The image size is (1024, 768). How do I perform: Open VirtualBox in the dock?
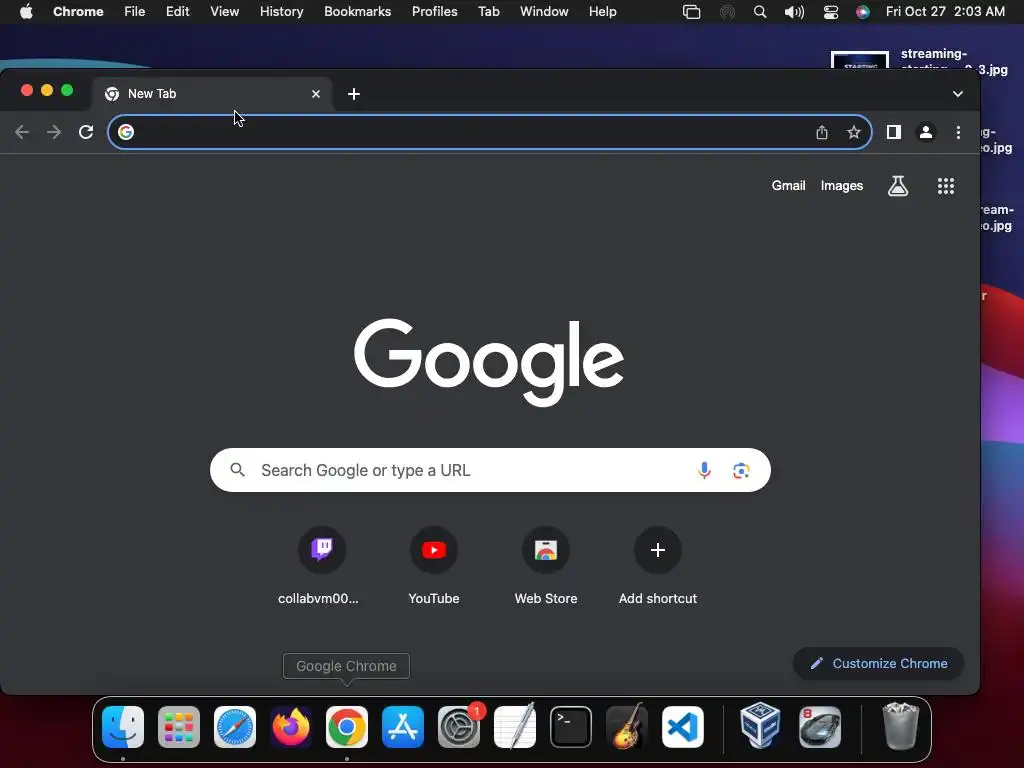tap(760, 725)
